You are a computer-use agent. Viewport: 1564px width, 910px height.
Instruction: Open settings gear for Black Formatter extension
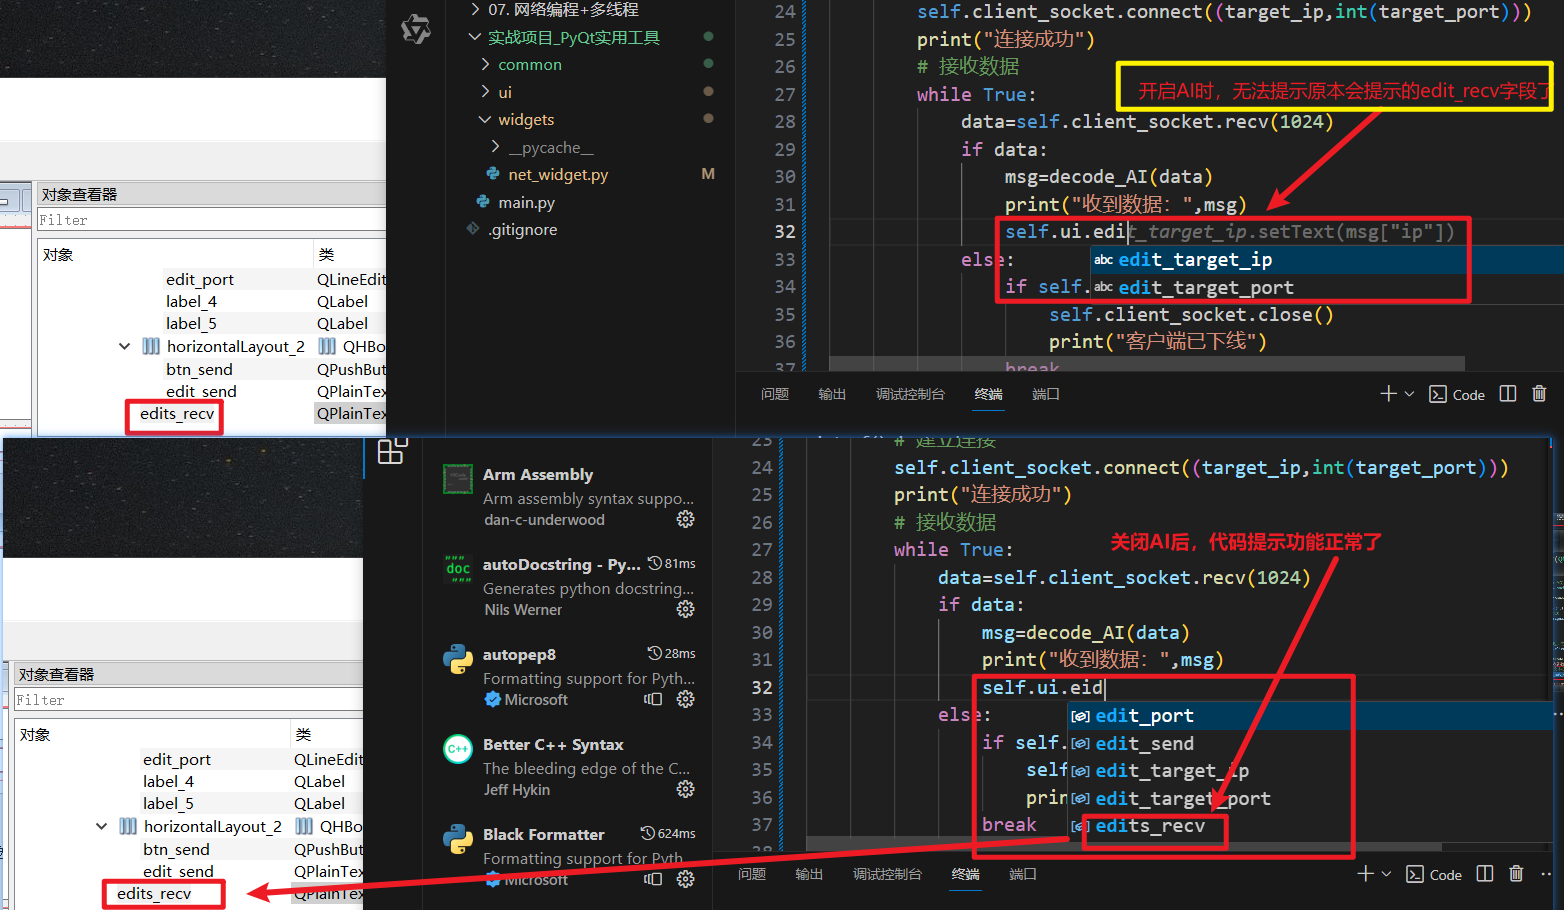[x=685, y=879]
